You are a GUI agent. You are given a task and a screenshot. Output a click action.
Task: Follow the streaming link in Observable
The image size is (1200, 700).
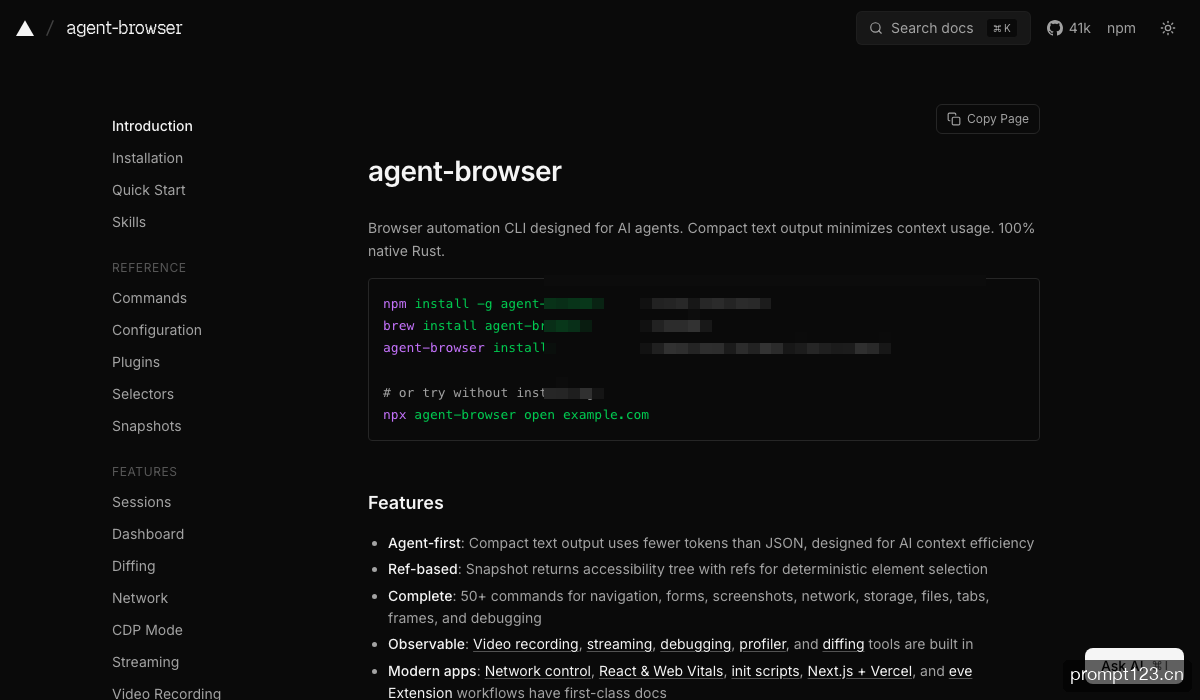tap(620, 644)
